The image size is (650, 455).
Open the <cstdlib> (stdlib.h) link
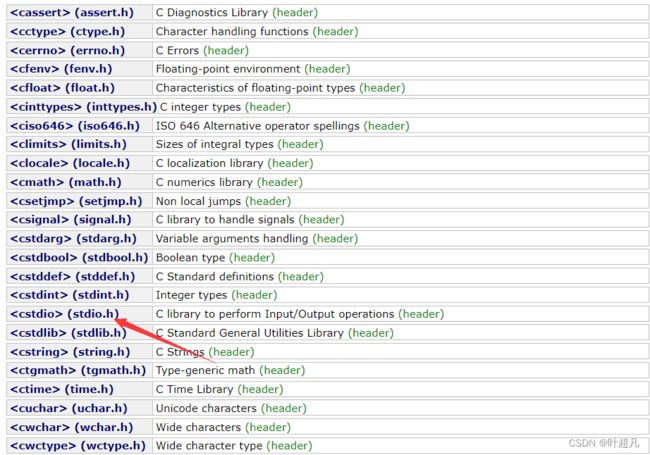tap(68, 333)
